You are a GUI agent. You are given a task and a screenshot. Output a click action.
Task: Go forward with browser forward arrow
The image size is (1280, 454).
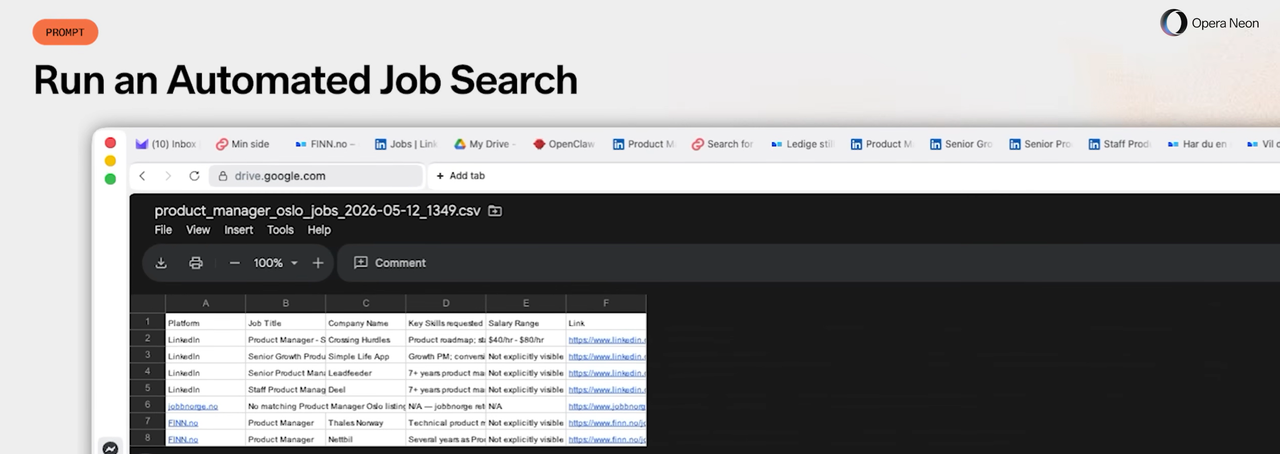tap(168, 176)
